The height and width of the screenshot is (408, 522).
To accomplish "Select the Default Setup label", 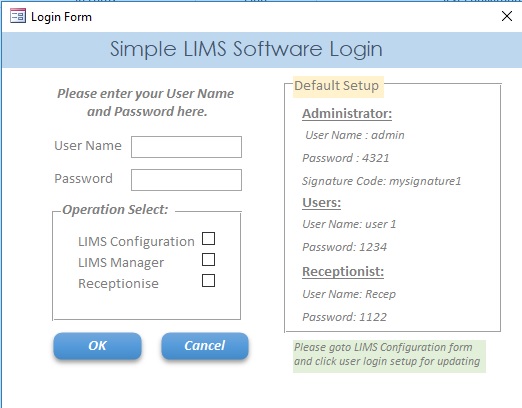I will click(338, 86).
